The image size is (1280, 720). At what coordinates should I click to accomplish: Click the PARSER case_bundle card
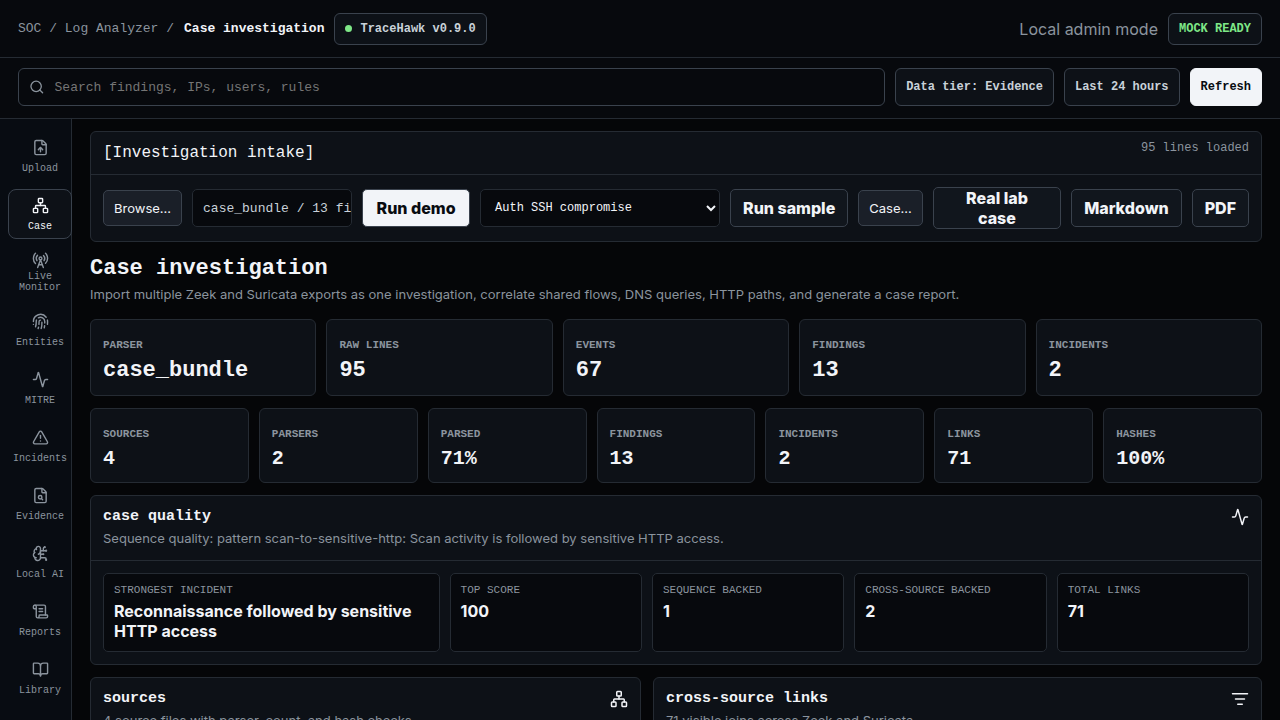(203, 358)
